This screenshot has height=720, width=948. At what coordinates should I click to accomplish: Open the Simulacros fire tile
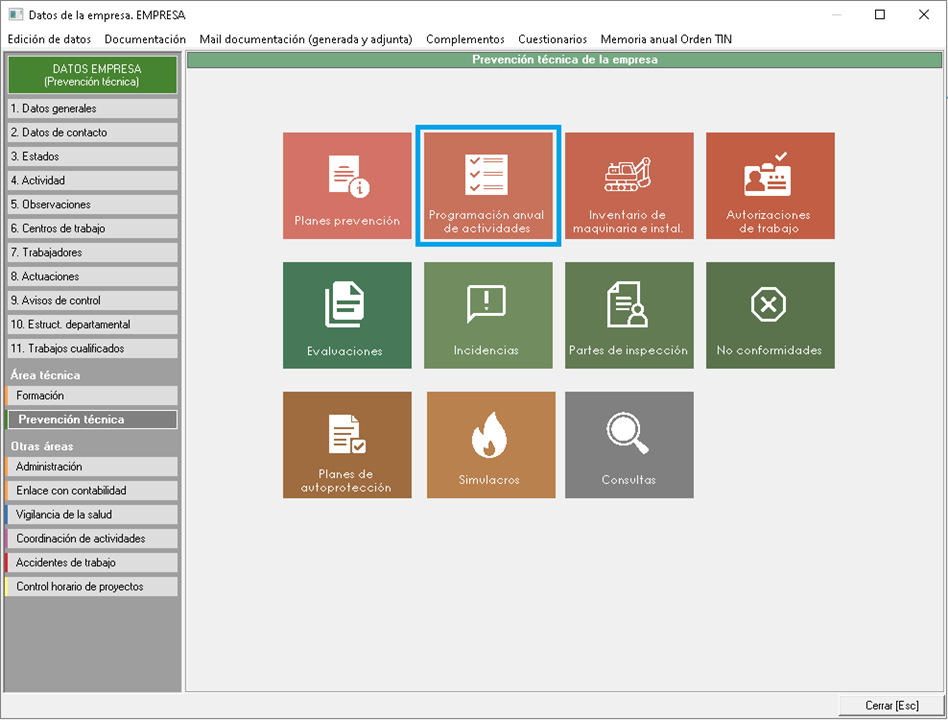pos(490,445)
